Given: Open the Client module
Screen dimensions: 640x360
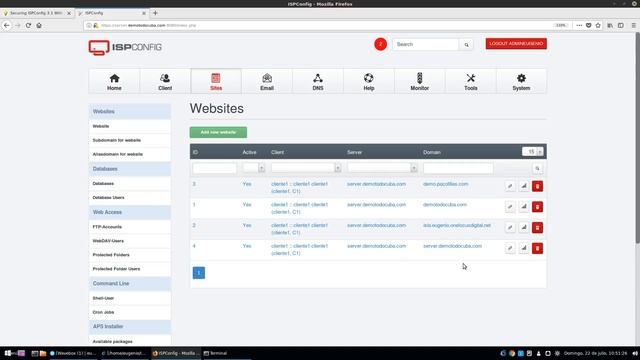Looking at the screenshot, I should [x=165, y=81].
